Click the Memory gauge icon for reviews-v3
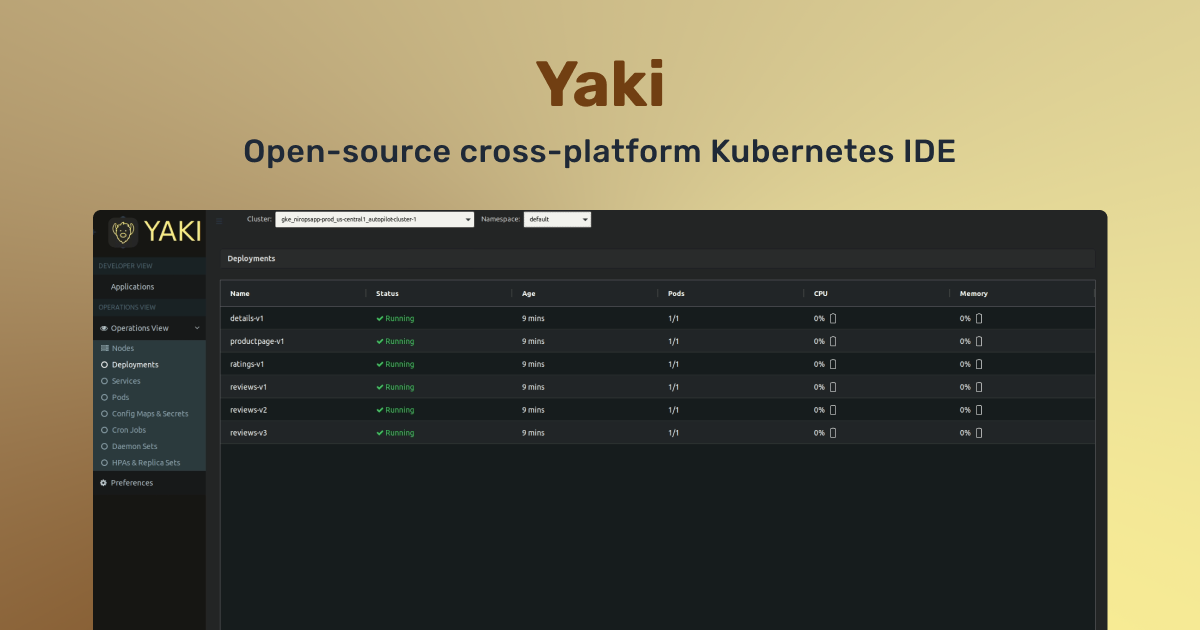This screenshot has width=1200, height=630. click(x=977, y=433)
